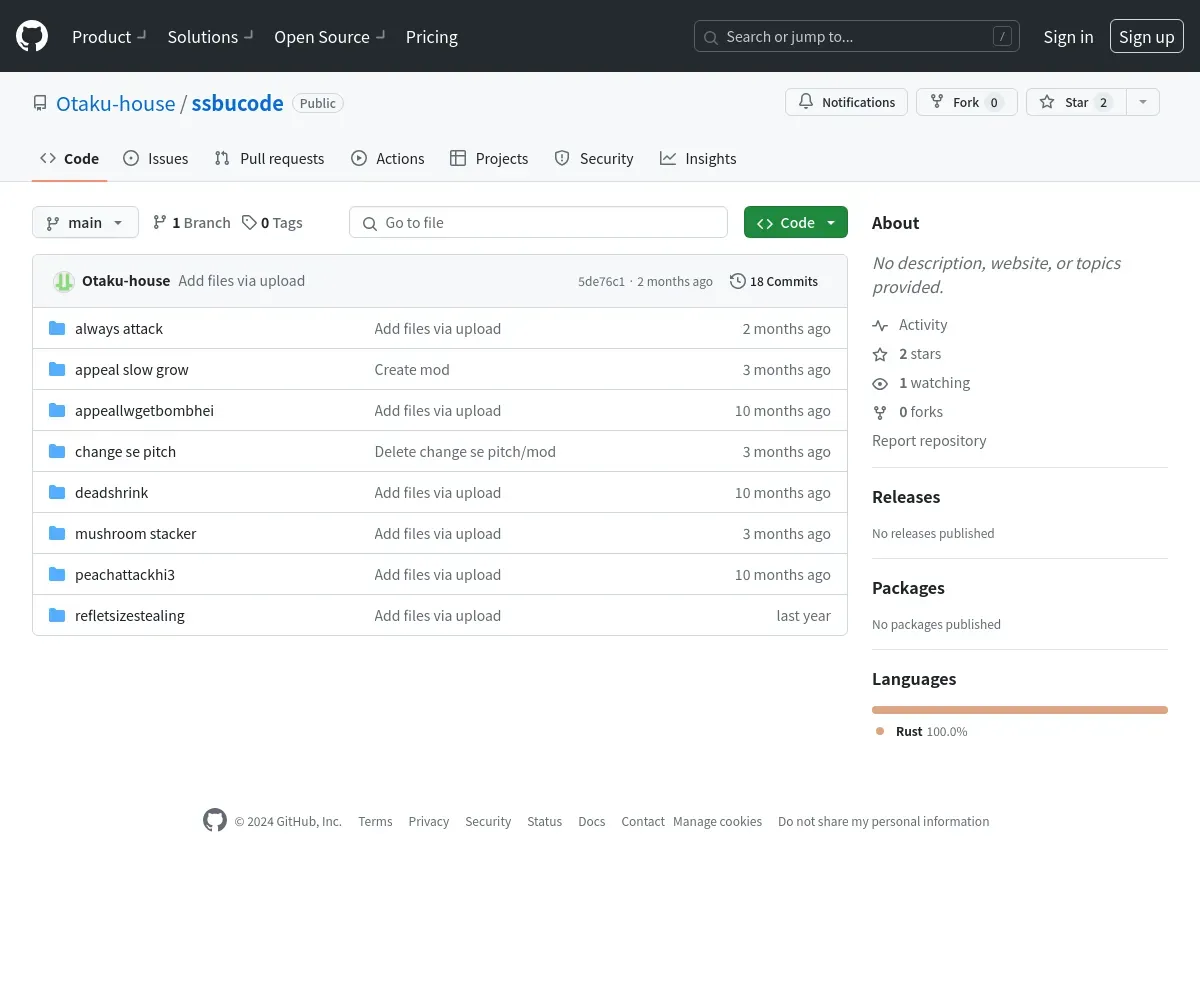
Task: View 18 Commits history
Action: [774, 281]
